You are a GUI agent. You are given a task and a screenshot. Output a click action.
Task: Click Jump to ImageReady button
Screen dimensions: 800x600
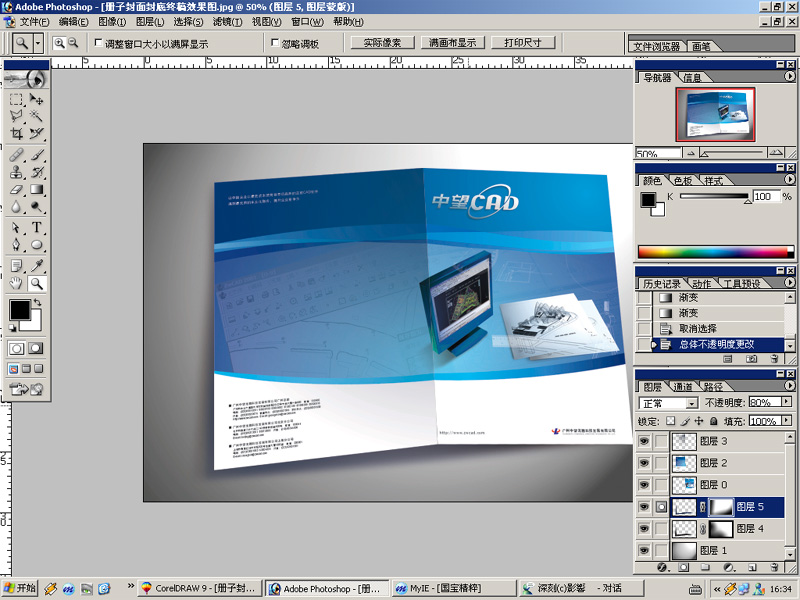click(x=27, y=389)
